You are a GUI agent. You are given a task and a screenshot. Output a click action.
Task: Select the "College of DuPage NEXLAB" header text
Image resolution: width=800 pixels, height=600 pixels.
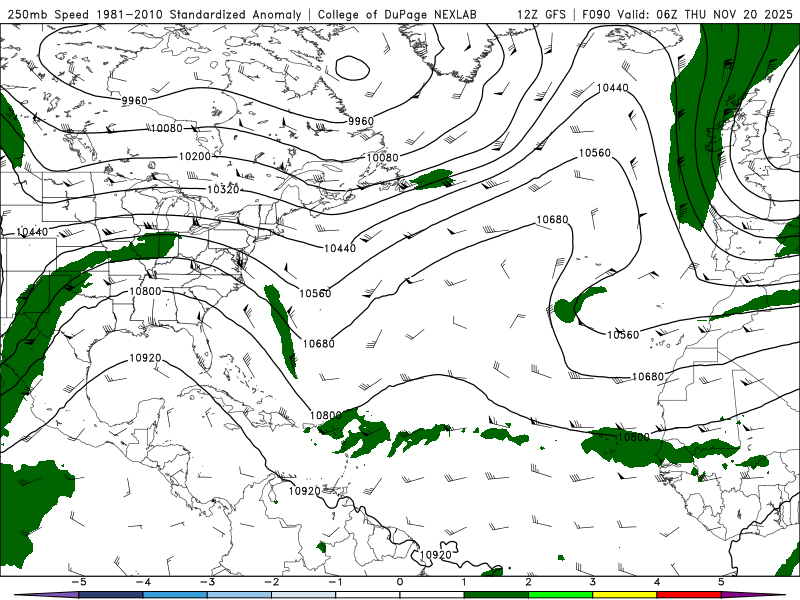pos(397,14)
